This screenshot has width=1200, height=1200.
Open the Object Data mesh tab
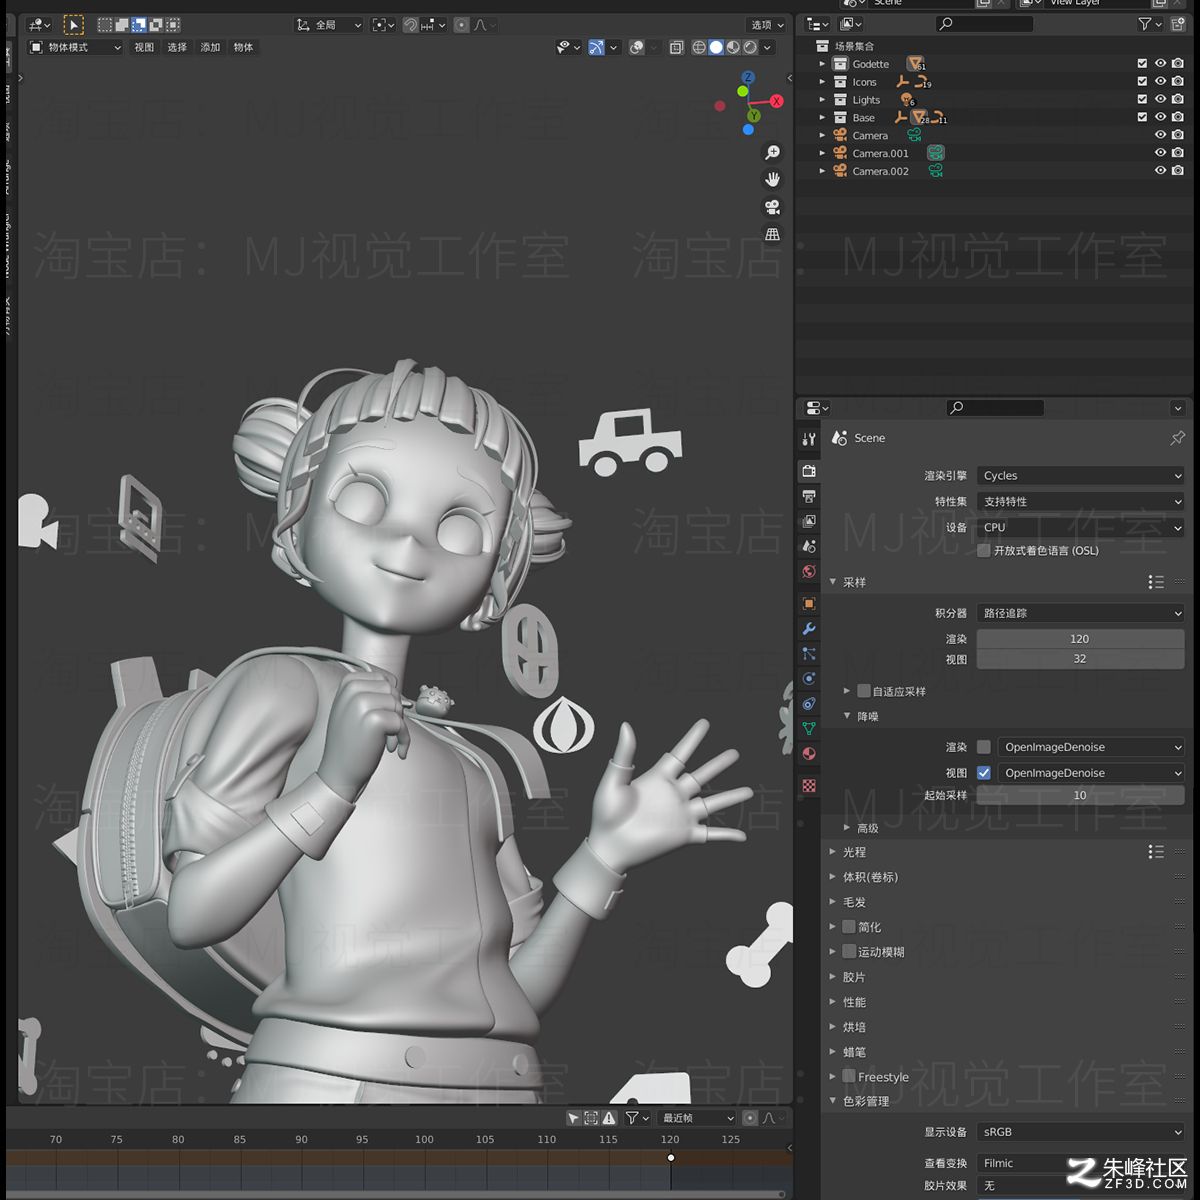809,729
